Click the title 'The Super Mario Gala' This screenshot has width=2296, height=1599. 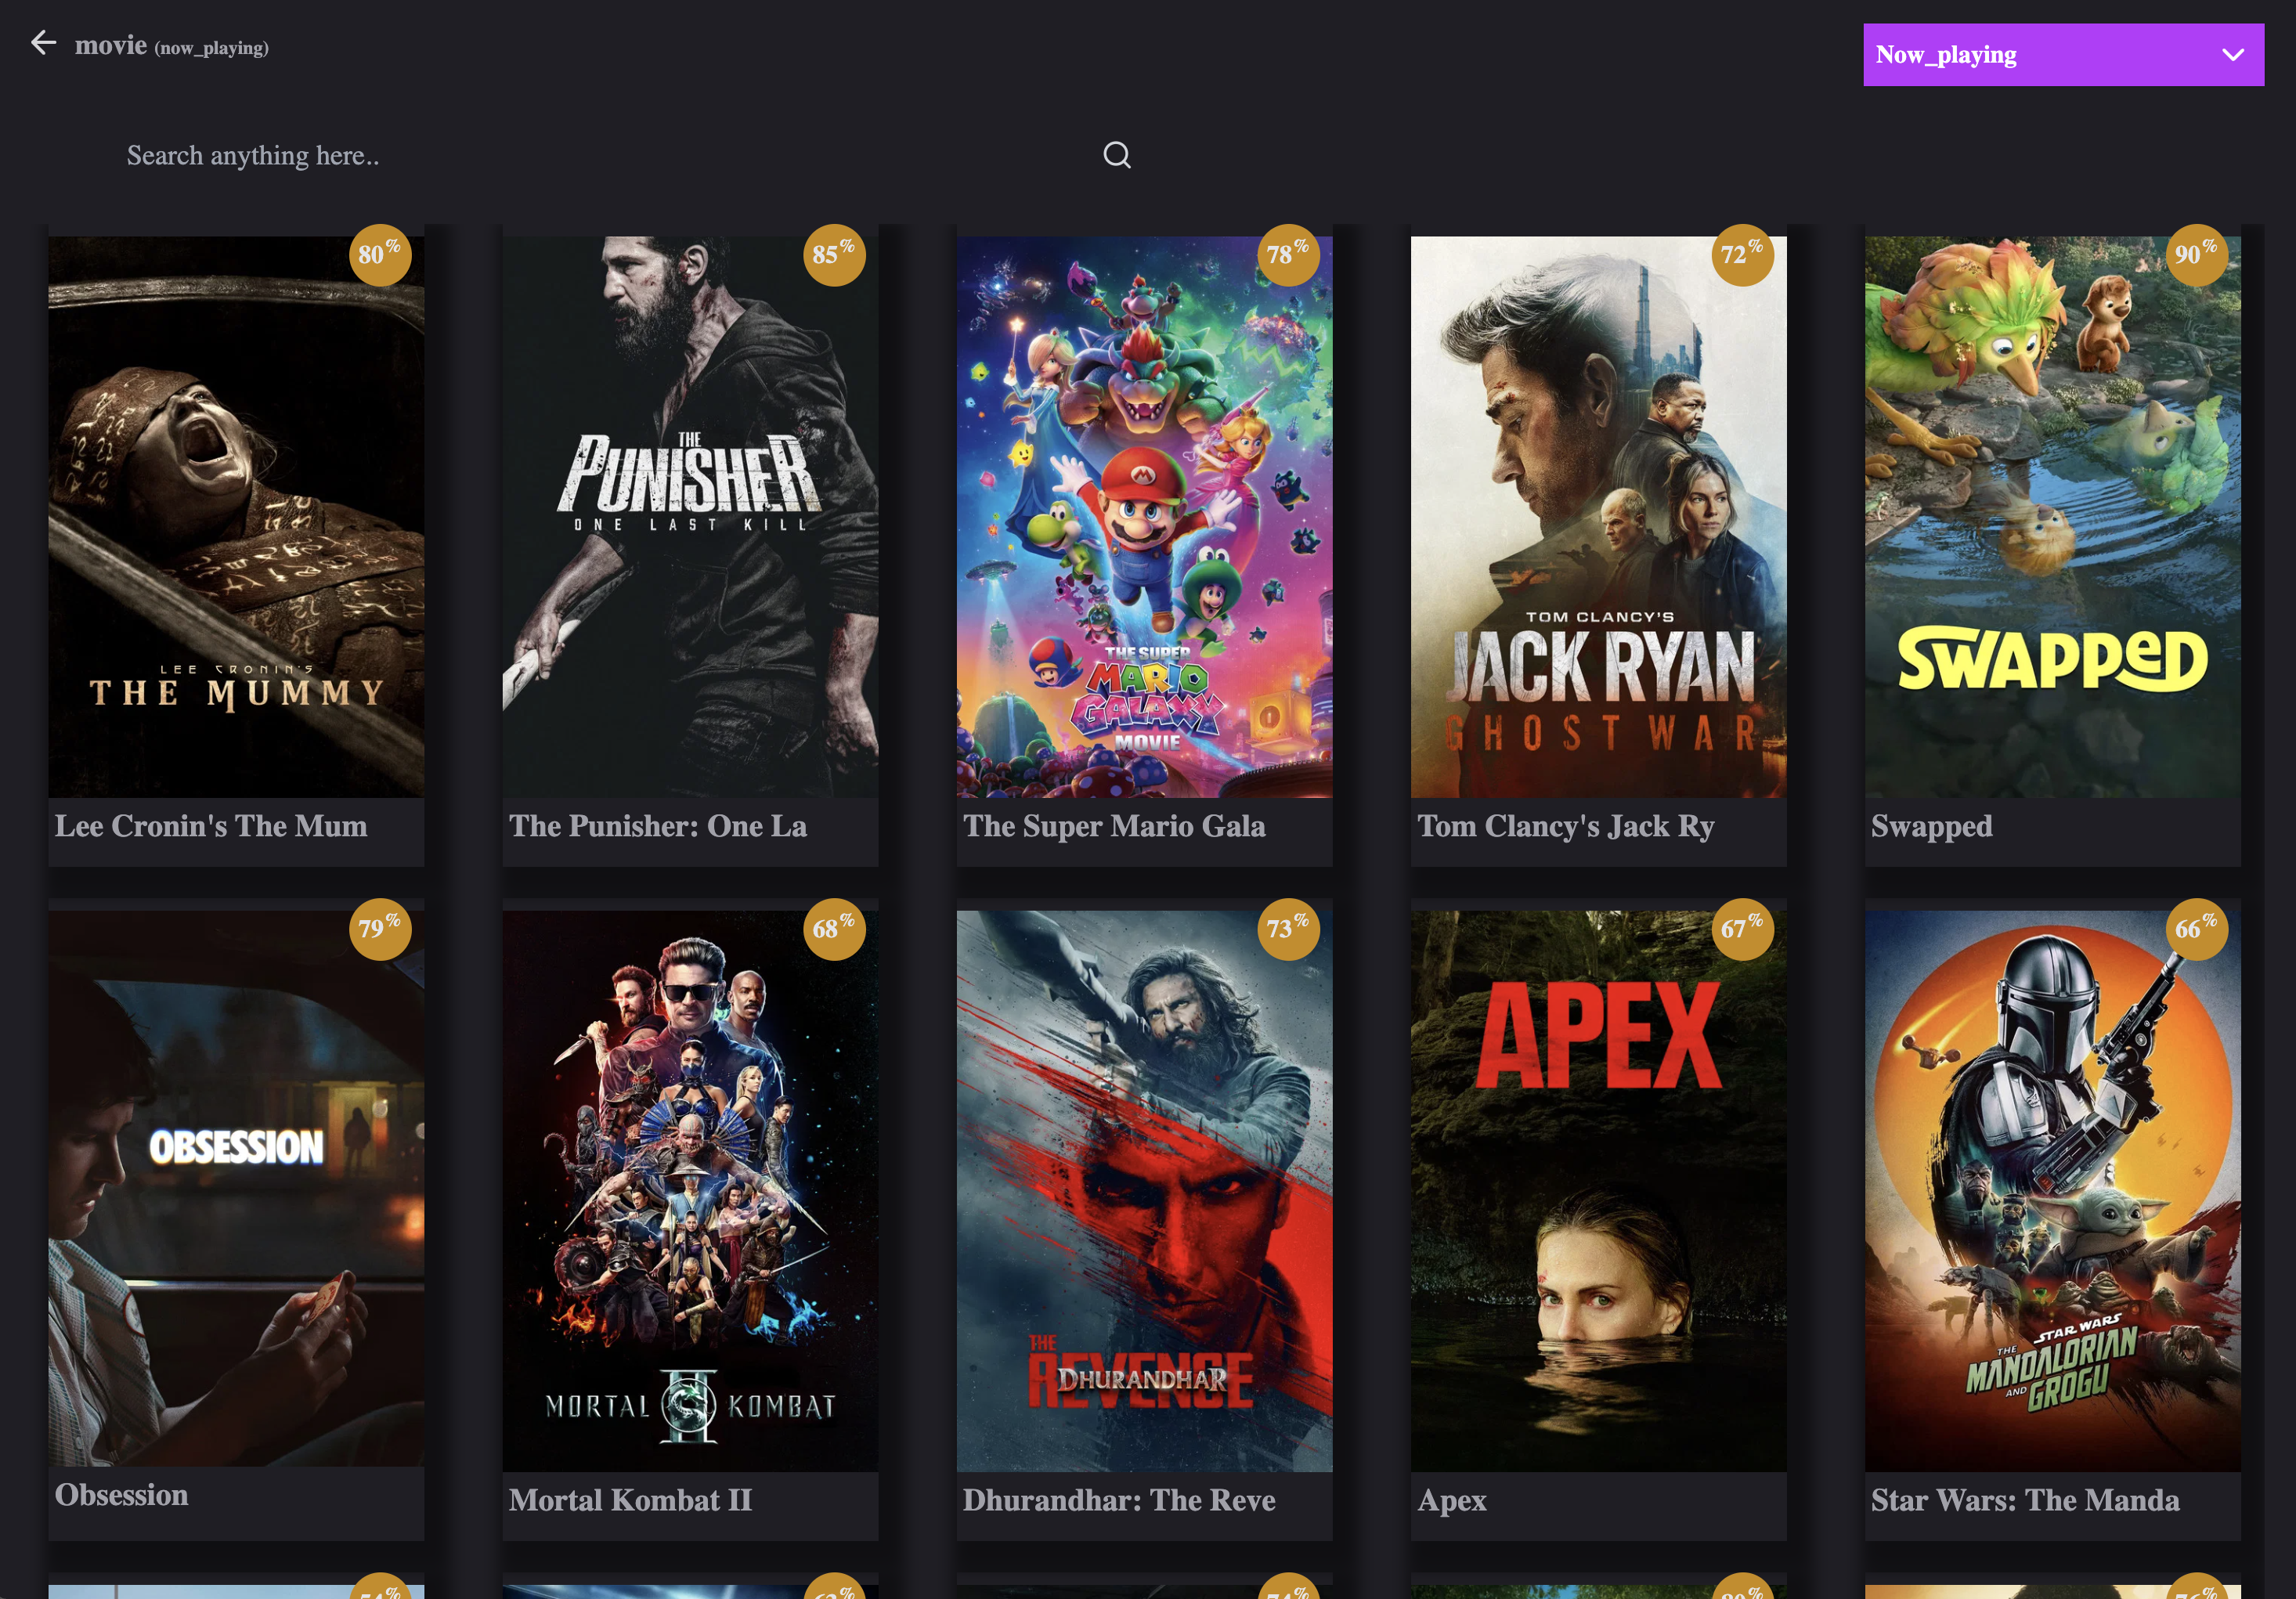pyautogui.click(x=1114, y=826)
